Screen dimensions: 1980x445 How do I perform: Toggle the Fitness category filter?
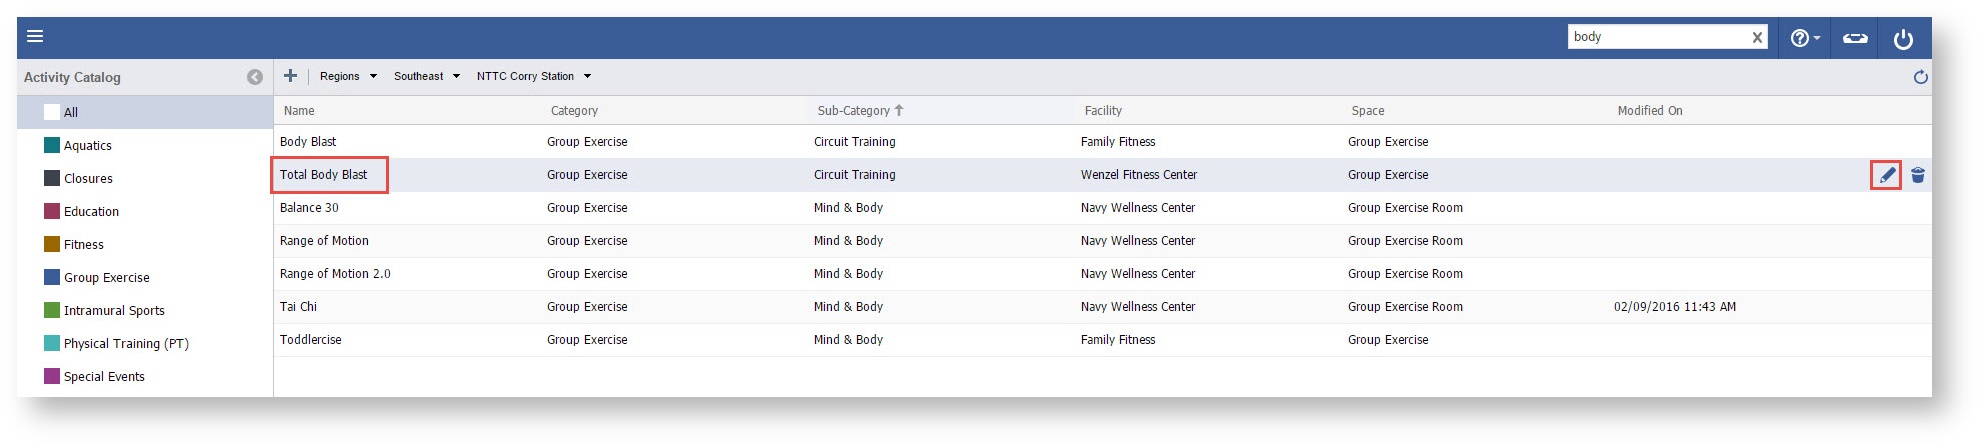click(52, 244)
